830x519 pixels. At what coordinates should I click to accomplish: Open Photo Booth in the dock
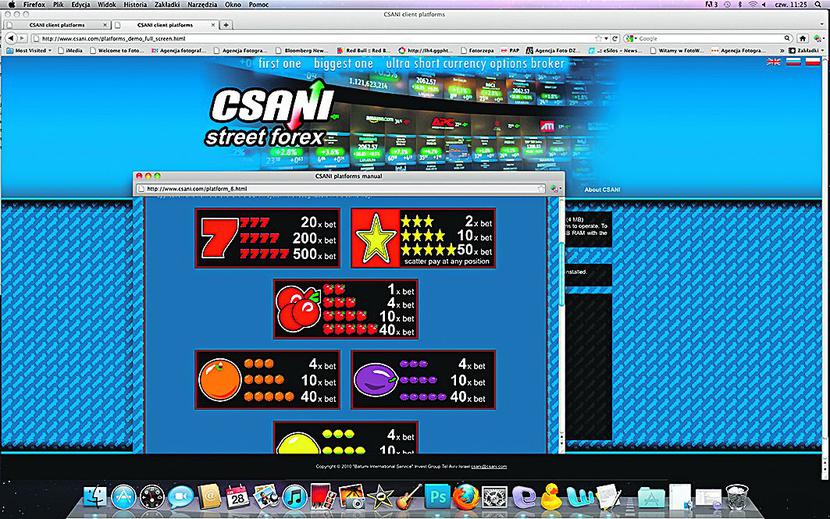tap(323, 497)
